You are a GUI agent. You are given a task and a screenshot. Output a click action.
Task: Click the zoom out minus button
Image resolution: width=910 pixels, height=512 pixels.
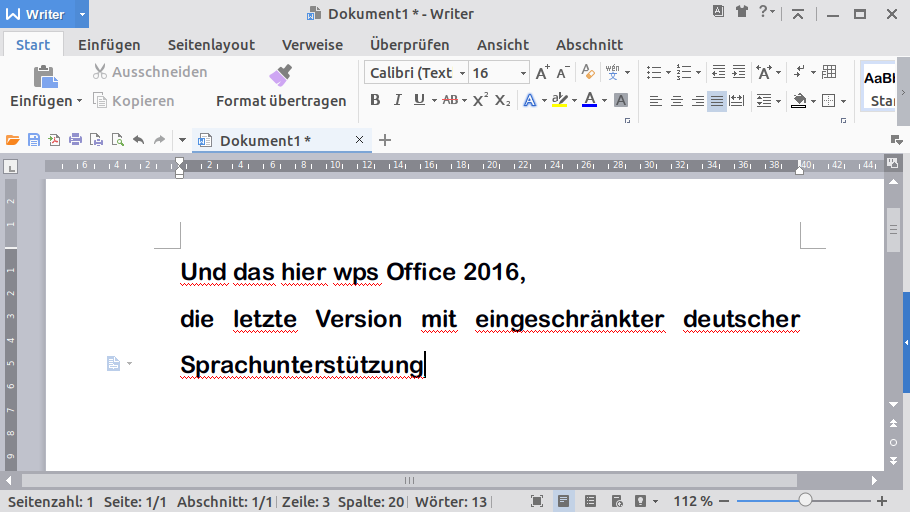point(724,500)
